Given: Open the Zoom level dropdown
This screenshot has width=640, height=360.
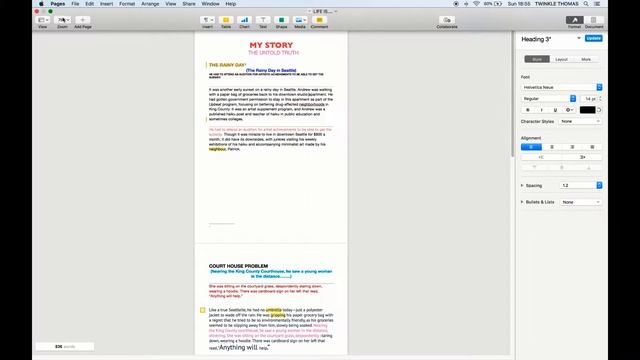Looking at the screenshot, I should tap(62, 20).
